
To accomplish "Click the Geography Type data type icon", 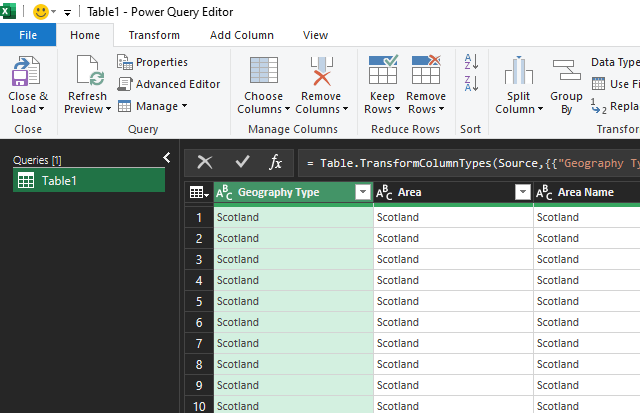I will (x=224, y=192).
